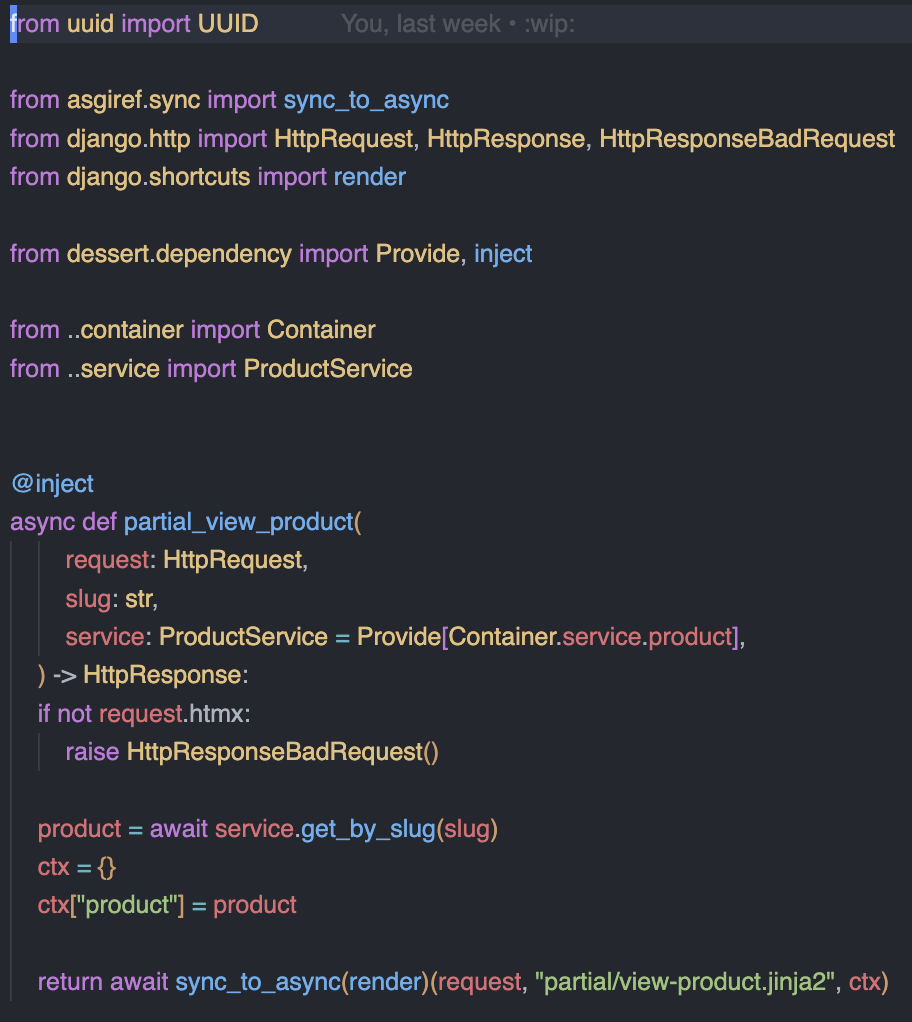912x1022 pixels.
Task: Click Provide in the dessert.dependency import
Action: pyautogui.click(x=418, y=254)
